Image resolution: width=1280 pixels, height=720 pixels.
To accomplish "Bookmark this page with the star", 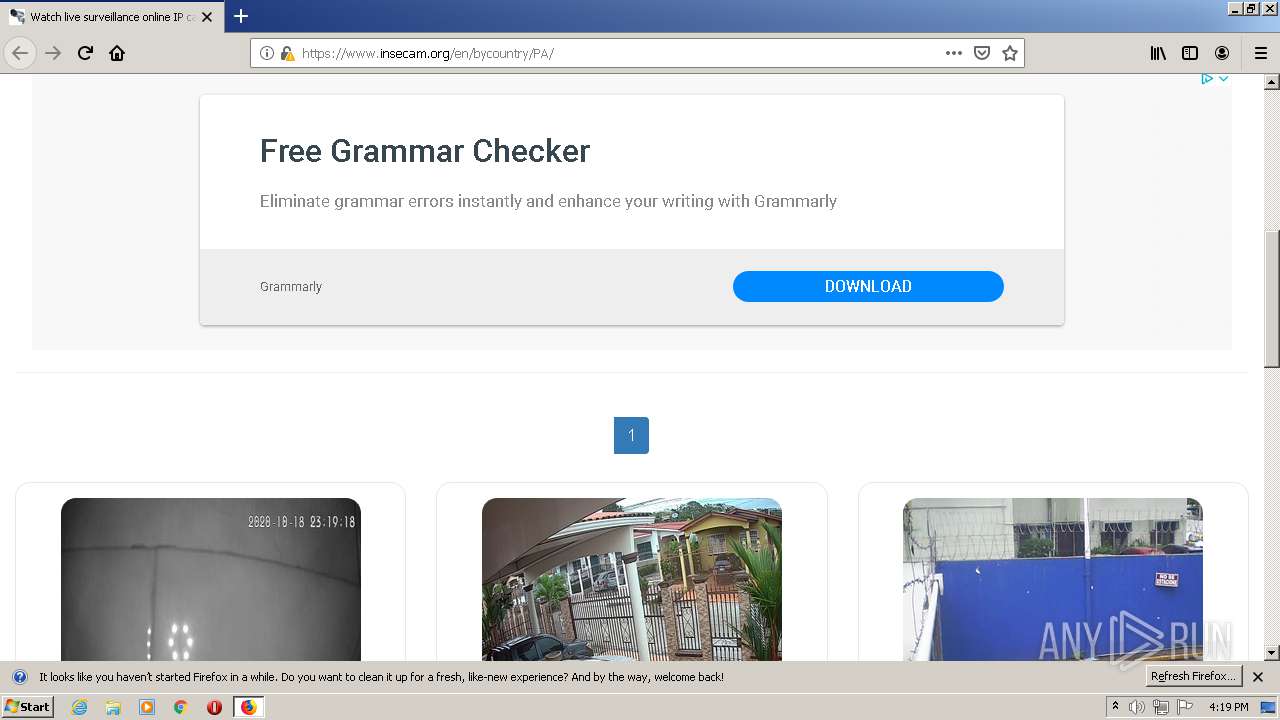I will tap(1010, 53).
